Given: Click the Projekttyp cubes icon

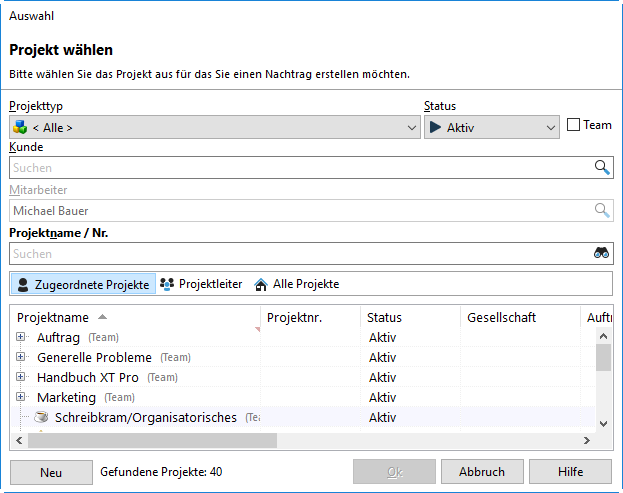Looking at the screenshot, I should pos(20,127).
